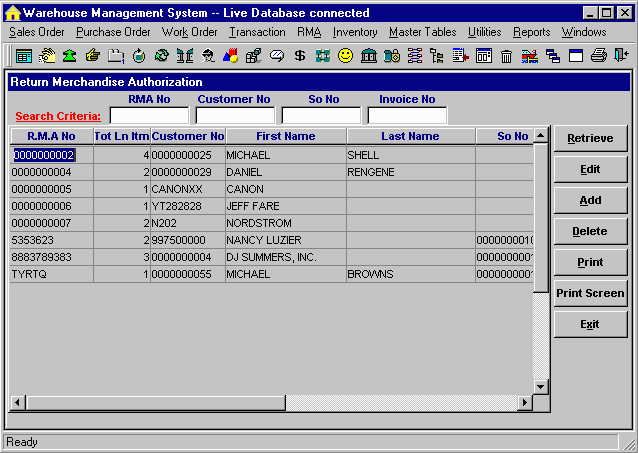
Task: Click the printer icon in toolbar
Action: tap(598, 56)
